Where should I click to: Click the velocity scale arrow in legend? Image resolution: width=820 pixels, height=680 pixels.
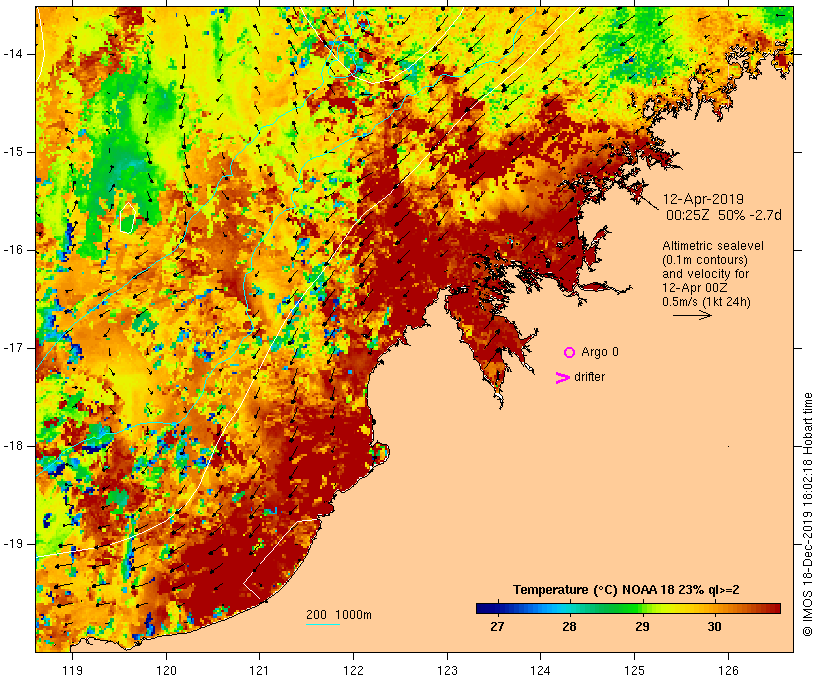point(692,315)
